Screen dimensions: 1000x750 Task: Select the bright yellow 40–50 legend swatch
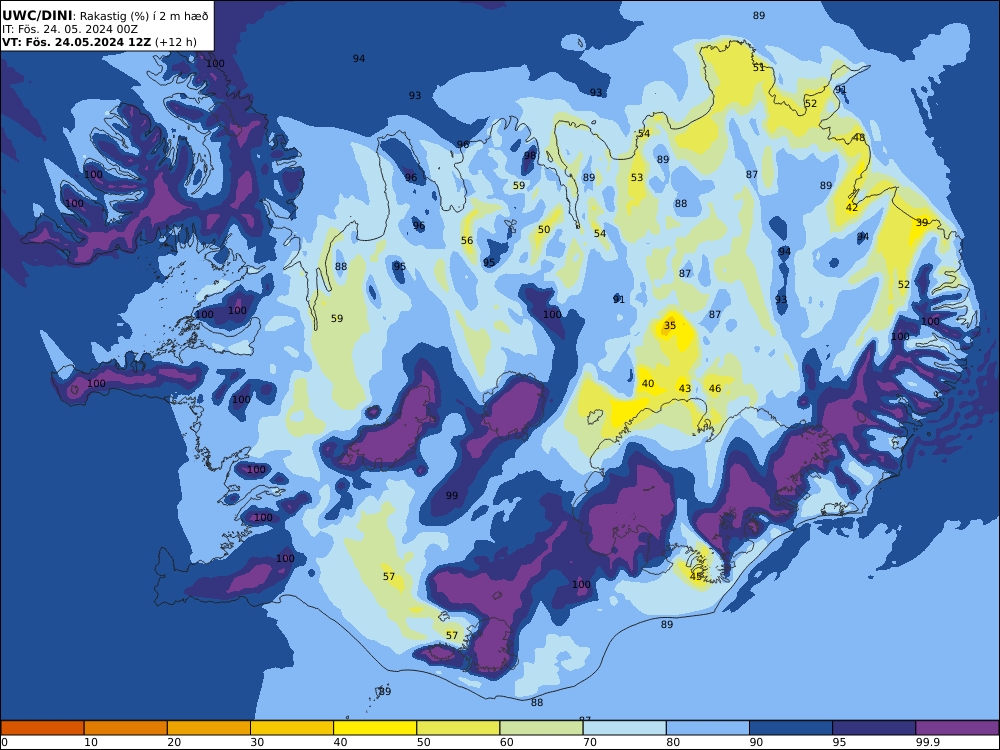click(375, 728)
